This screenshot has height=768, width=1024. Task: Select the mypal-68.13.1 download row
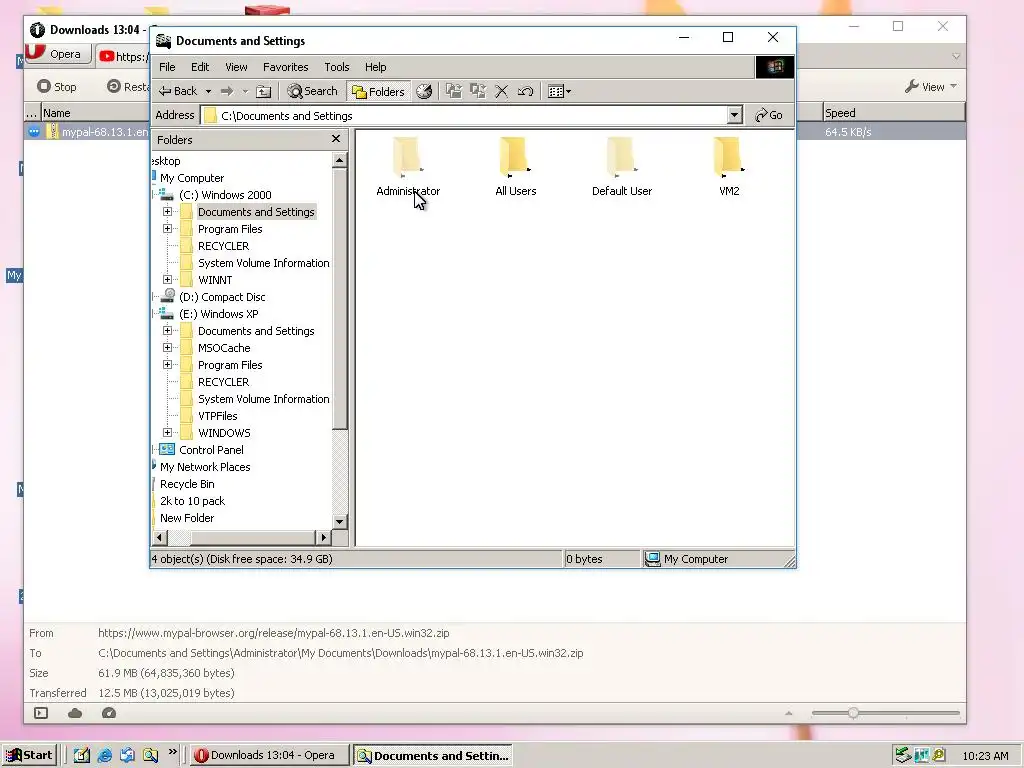88,132
